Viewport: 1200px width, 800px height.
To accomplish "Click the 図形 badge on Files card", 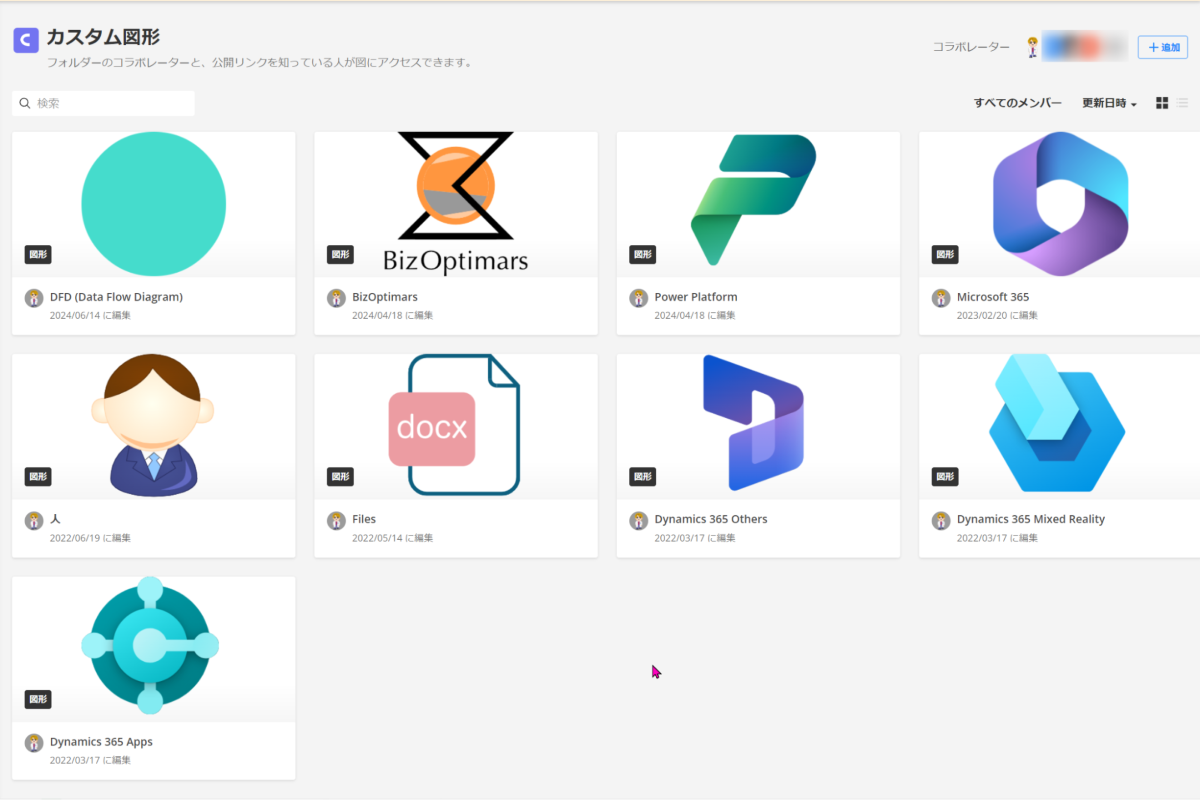I will click(340, 477).
